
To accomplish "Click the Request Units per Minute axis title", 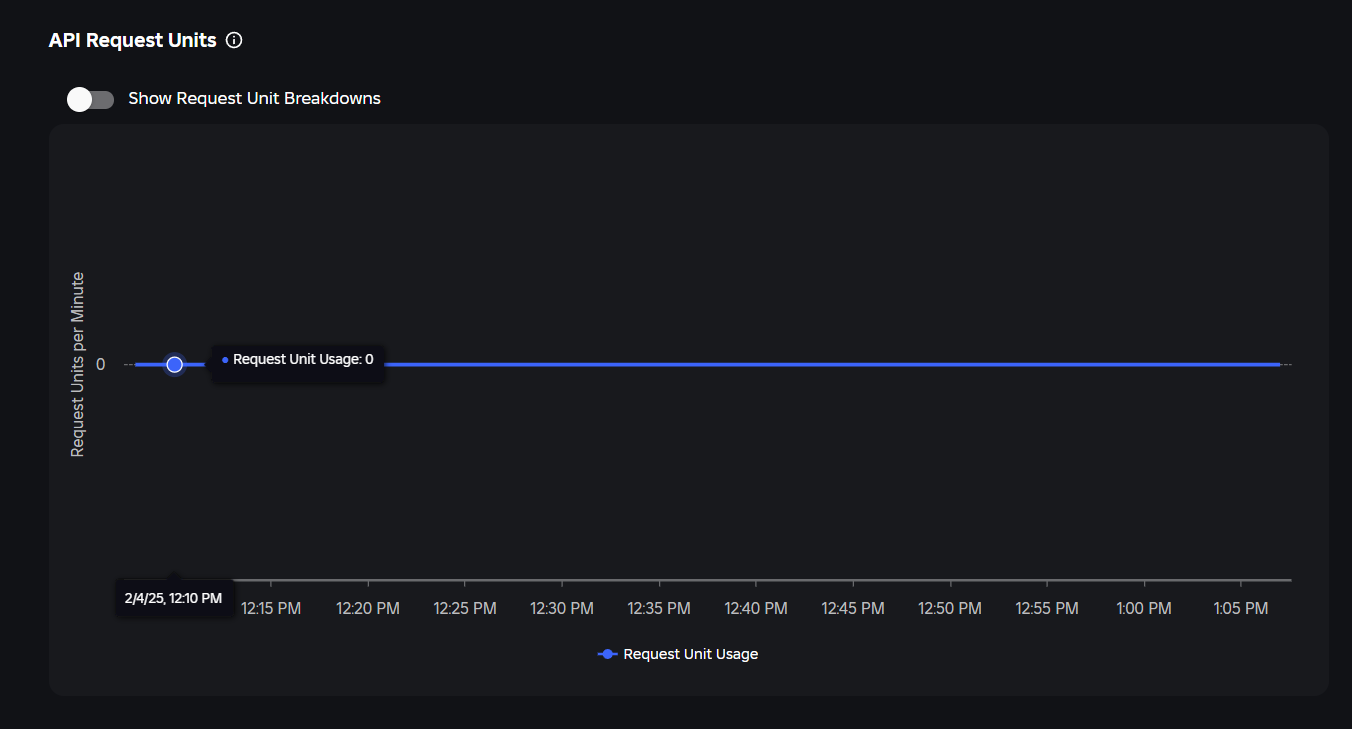I will [x=78, y=365].
